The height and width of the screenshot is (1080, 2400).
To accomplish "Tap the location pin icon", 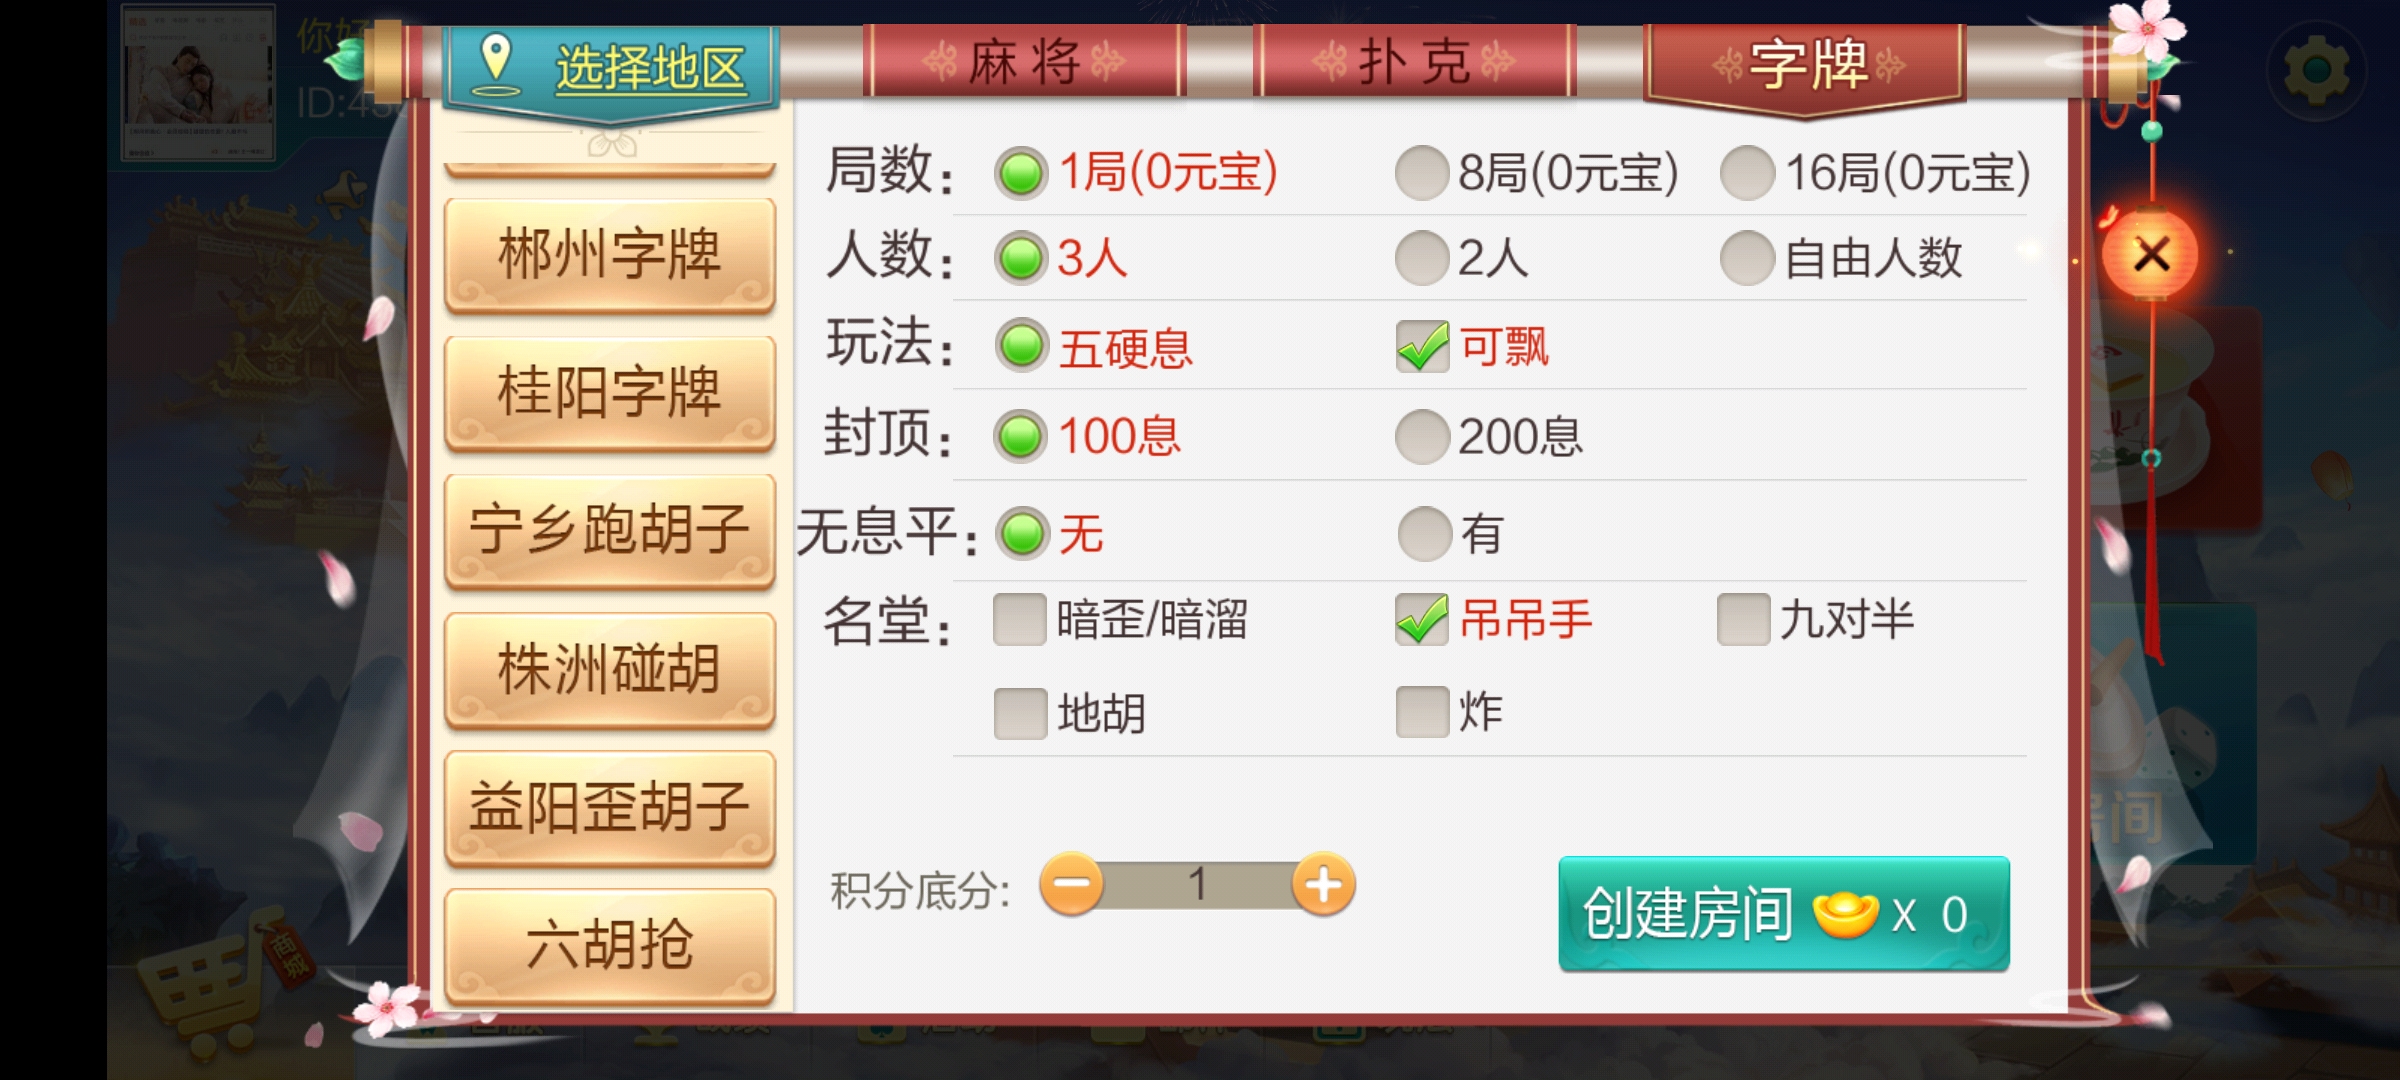I will tap(496, 64).
